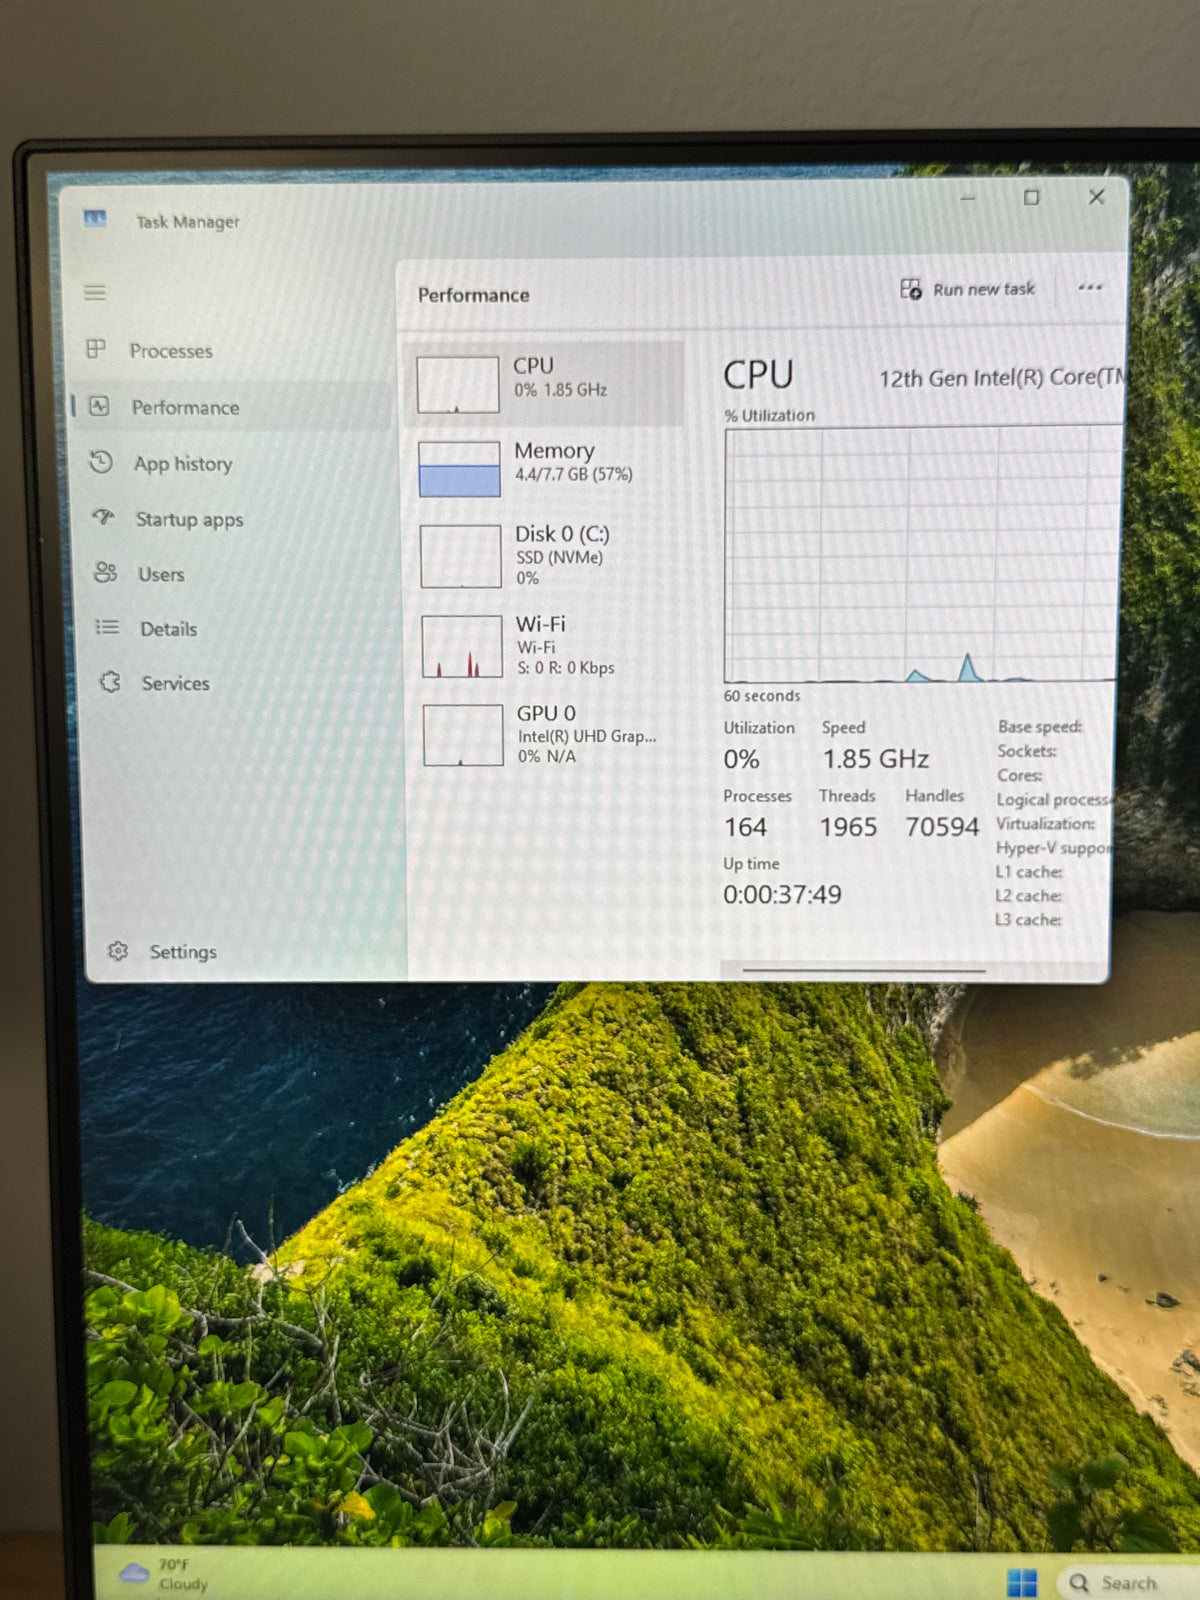Image resolution: width=1200 pixels, height=1600 pixels.
Task: Click the Search magnifier icon on taskbar
Action: [1079, 1583]
